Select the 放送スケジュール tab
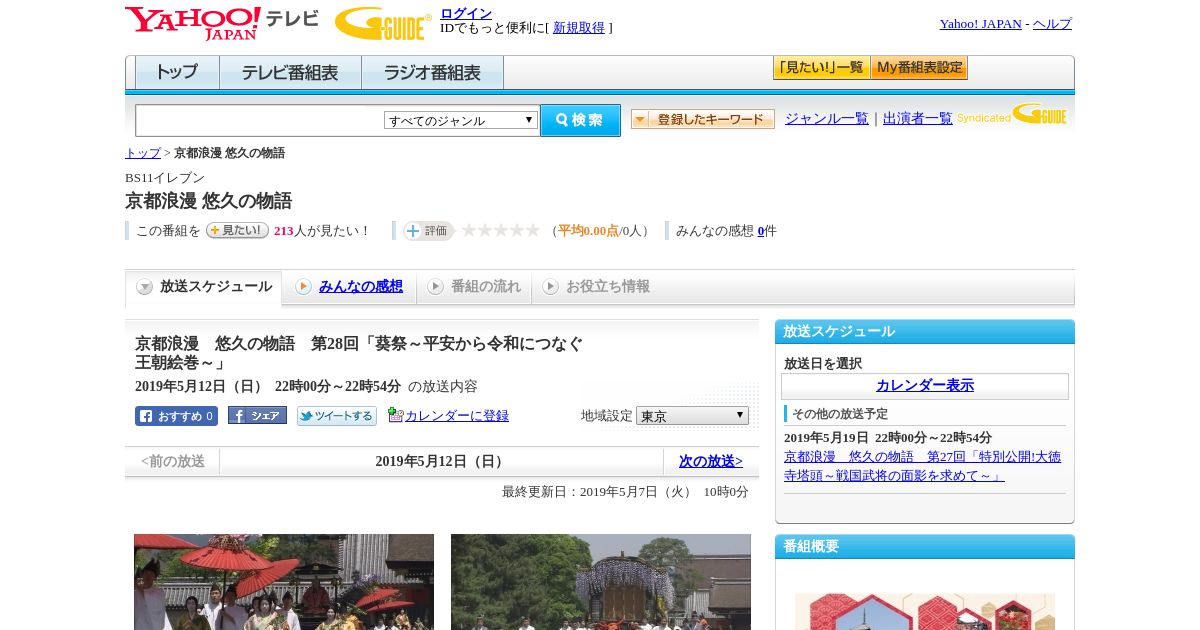The width and height of the screenshot is (1200, 630). 203,287
